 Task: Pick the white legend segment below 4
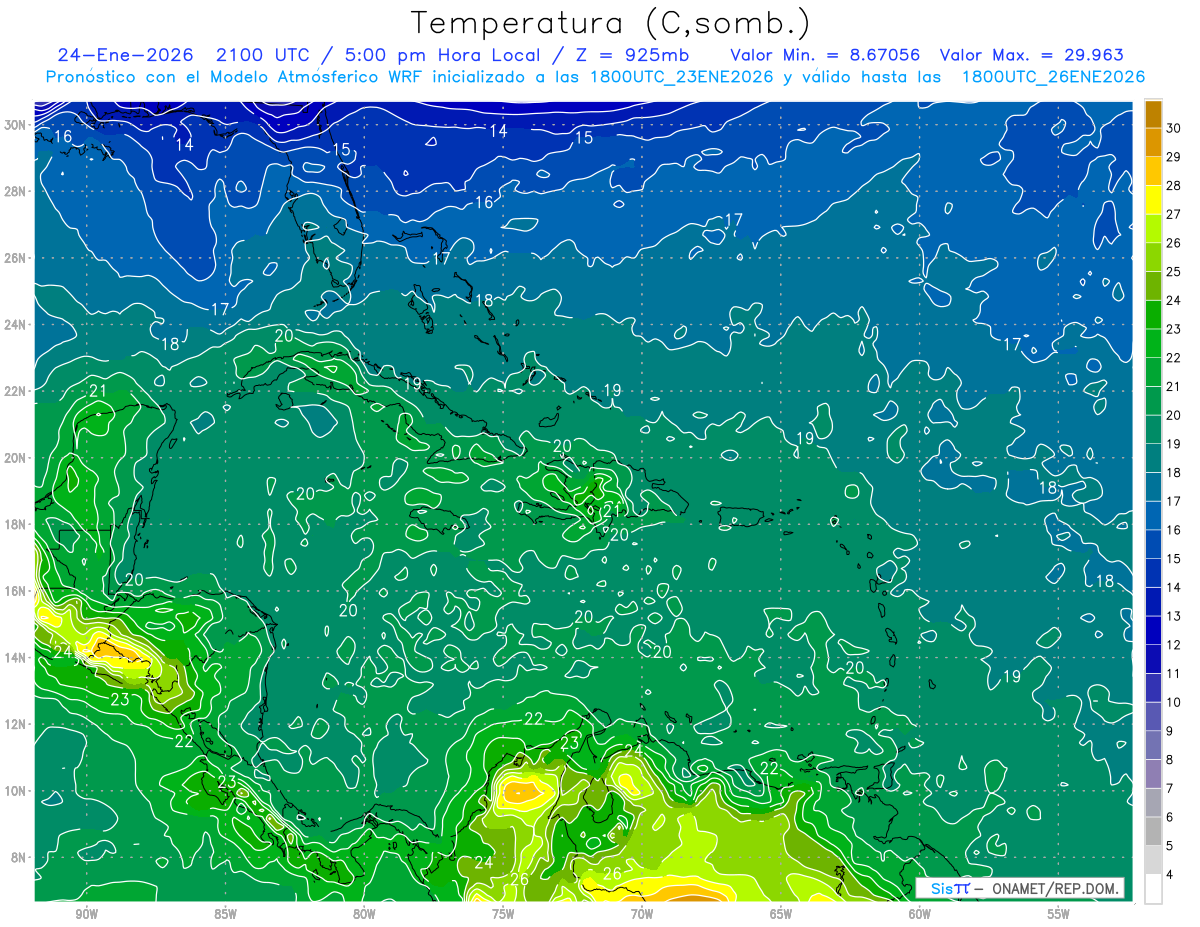(x=1153, y=888)
